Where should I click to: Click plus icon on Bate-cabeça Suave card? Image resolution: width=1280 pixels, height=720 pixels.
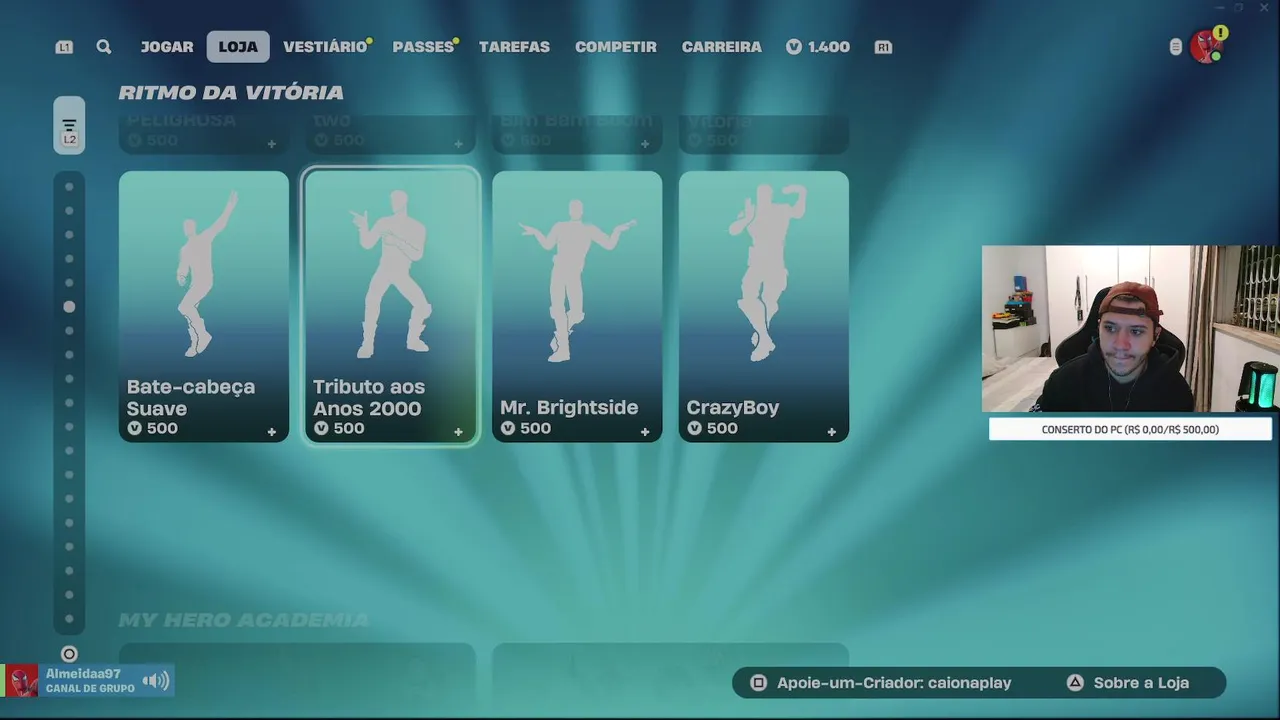point(271,432)
